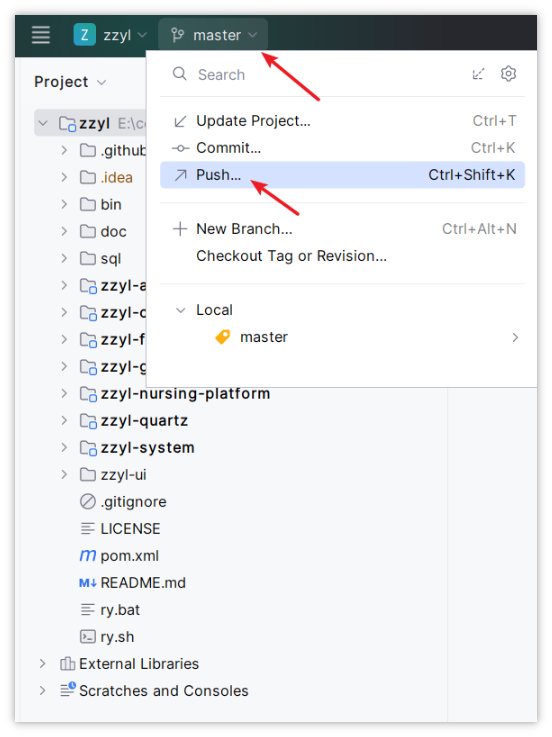Open branches popup settings gear

[x=508, y=74]
